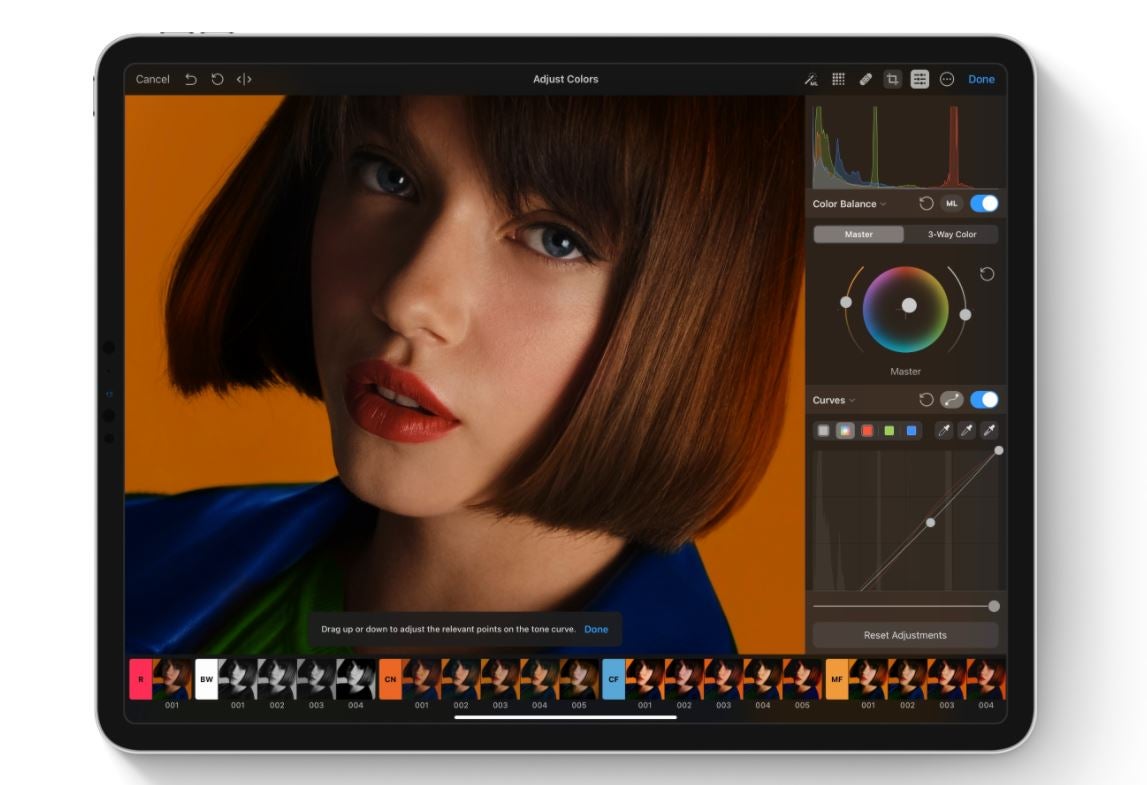The width and height of the screenshot is (1147, 785).
Task: Tap the Revert circular arrow icon
Action: tap(217, 79)
